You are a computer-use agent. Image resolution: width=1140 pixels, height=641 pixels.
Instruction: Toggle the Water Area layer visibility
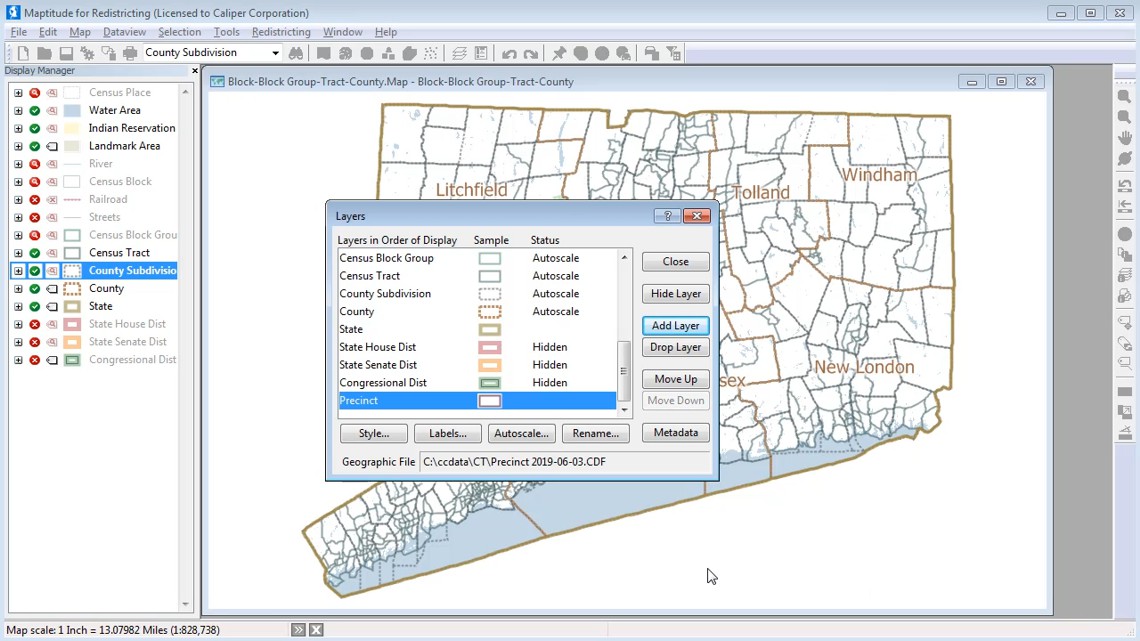tap(34, 110)
